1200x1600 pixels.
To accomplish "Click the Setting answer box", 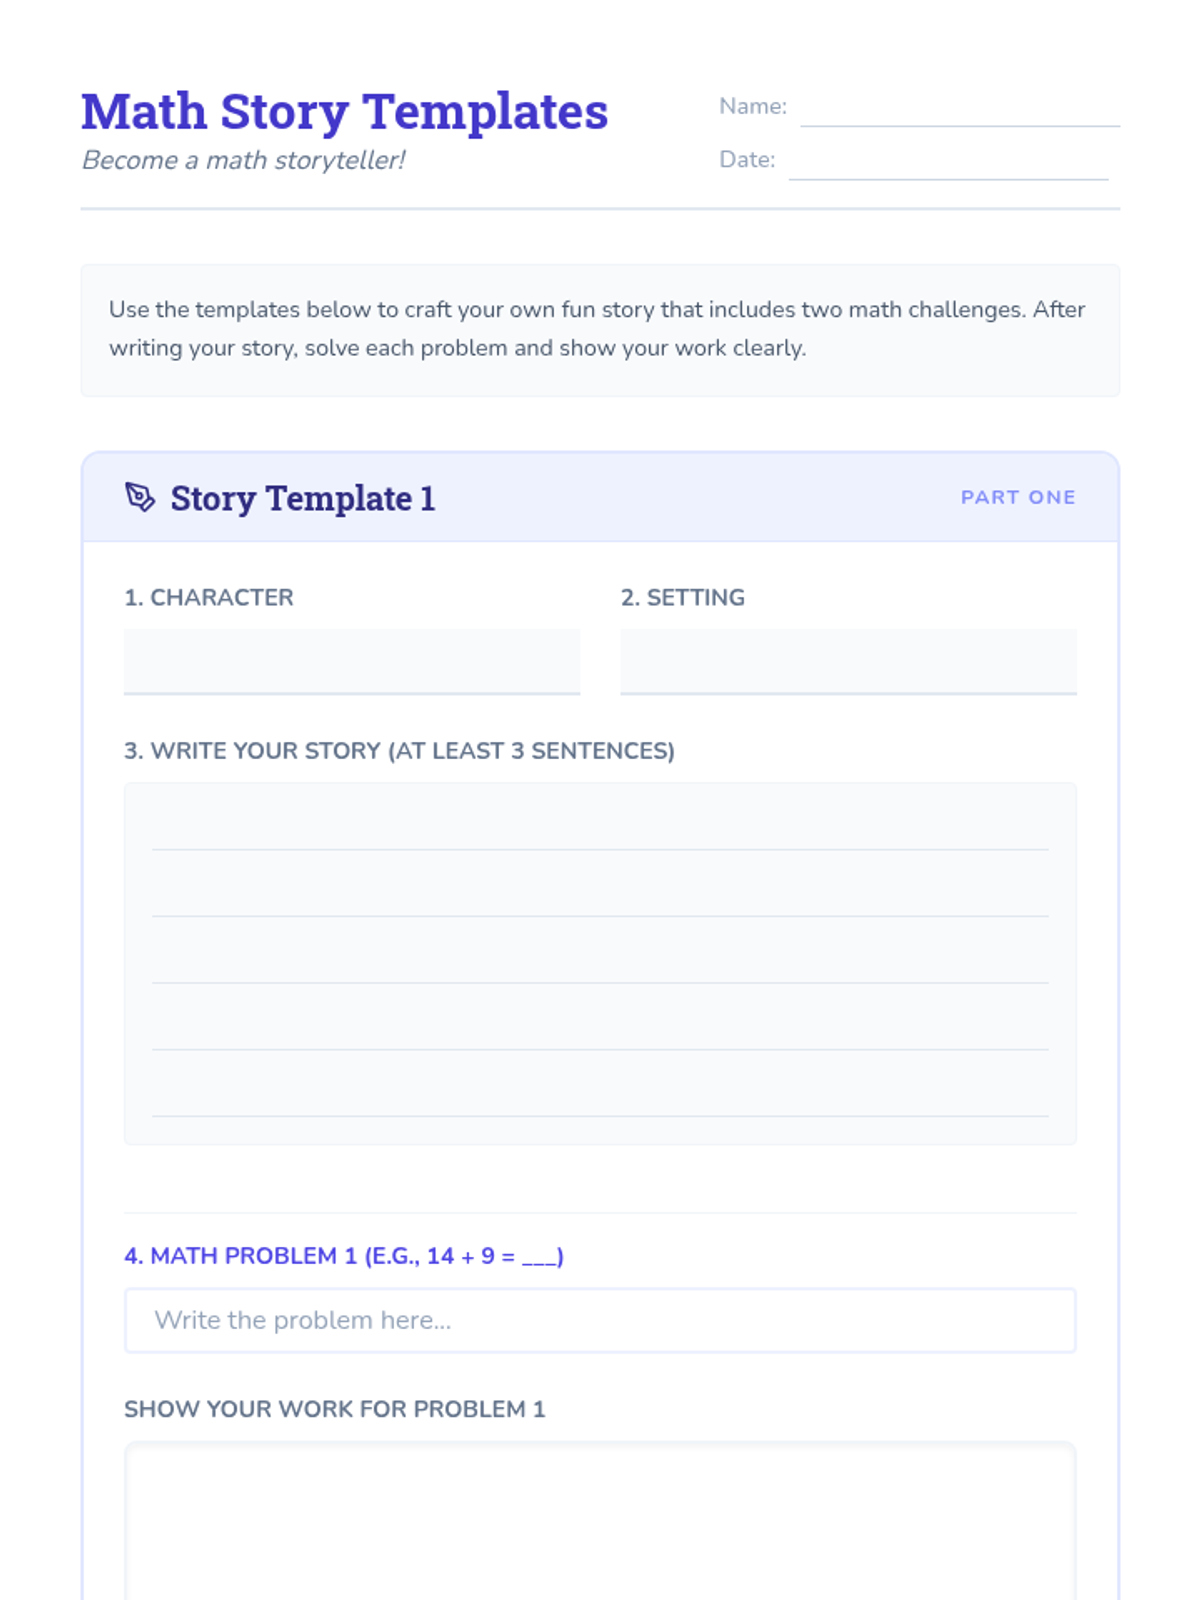I will tap(848, 662).
